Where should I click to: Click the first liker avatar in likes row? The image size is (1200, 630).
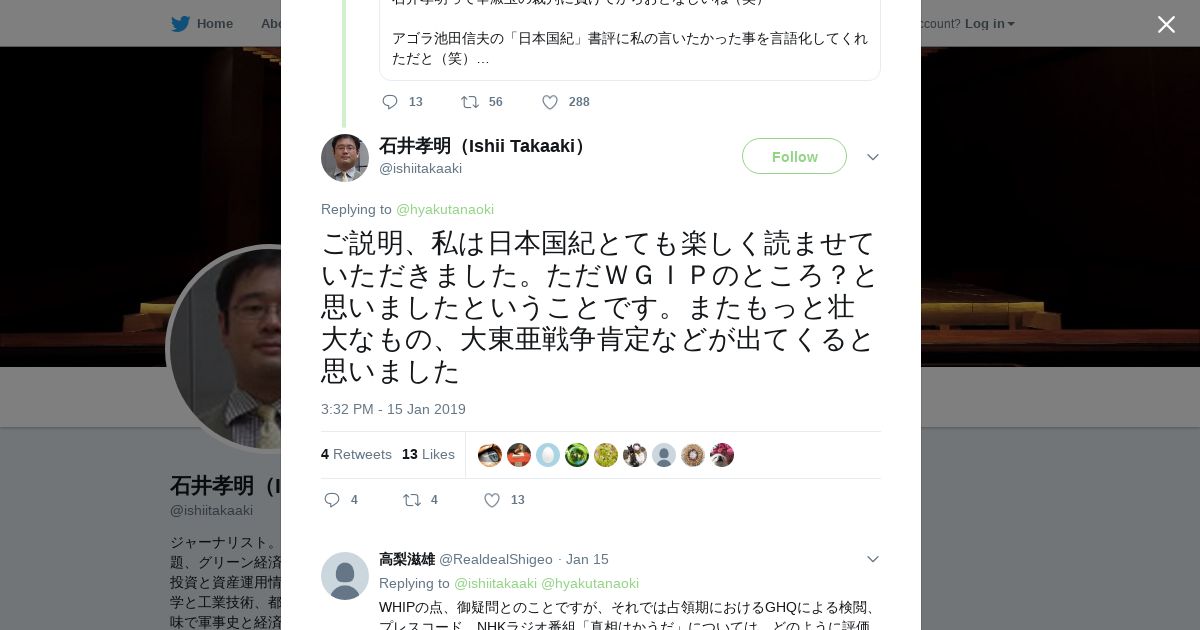tap(490, 455)
